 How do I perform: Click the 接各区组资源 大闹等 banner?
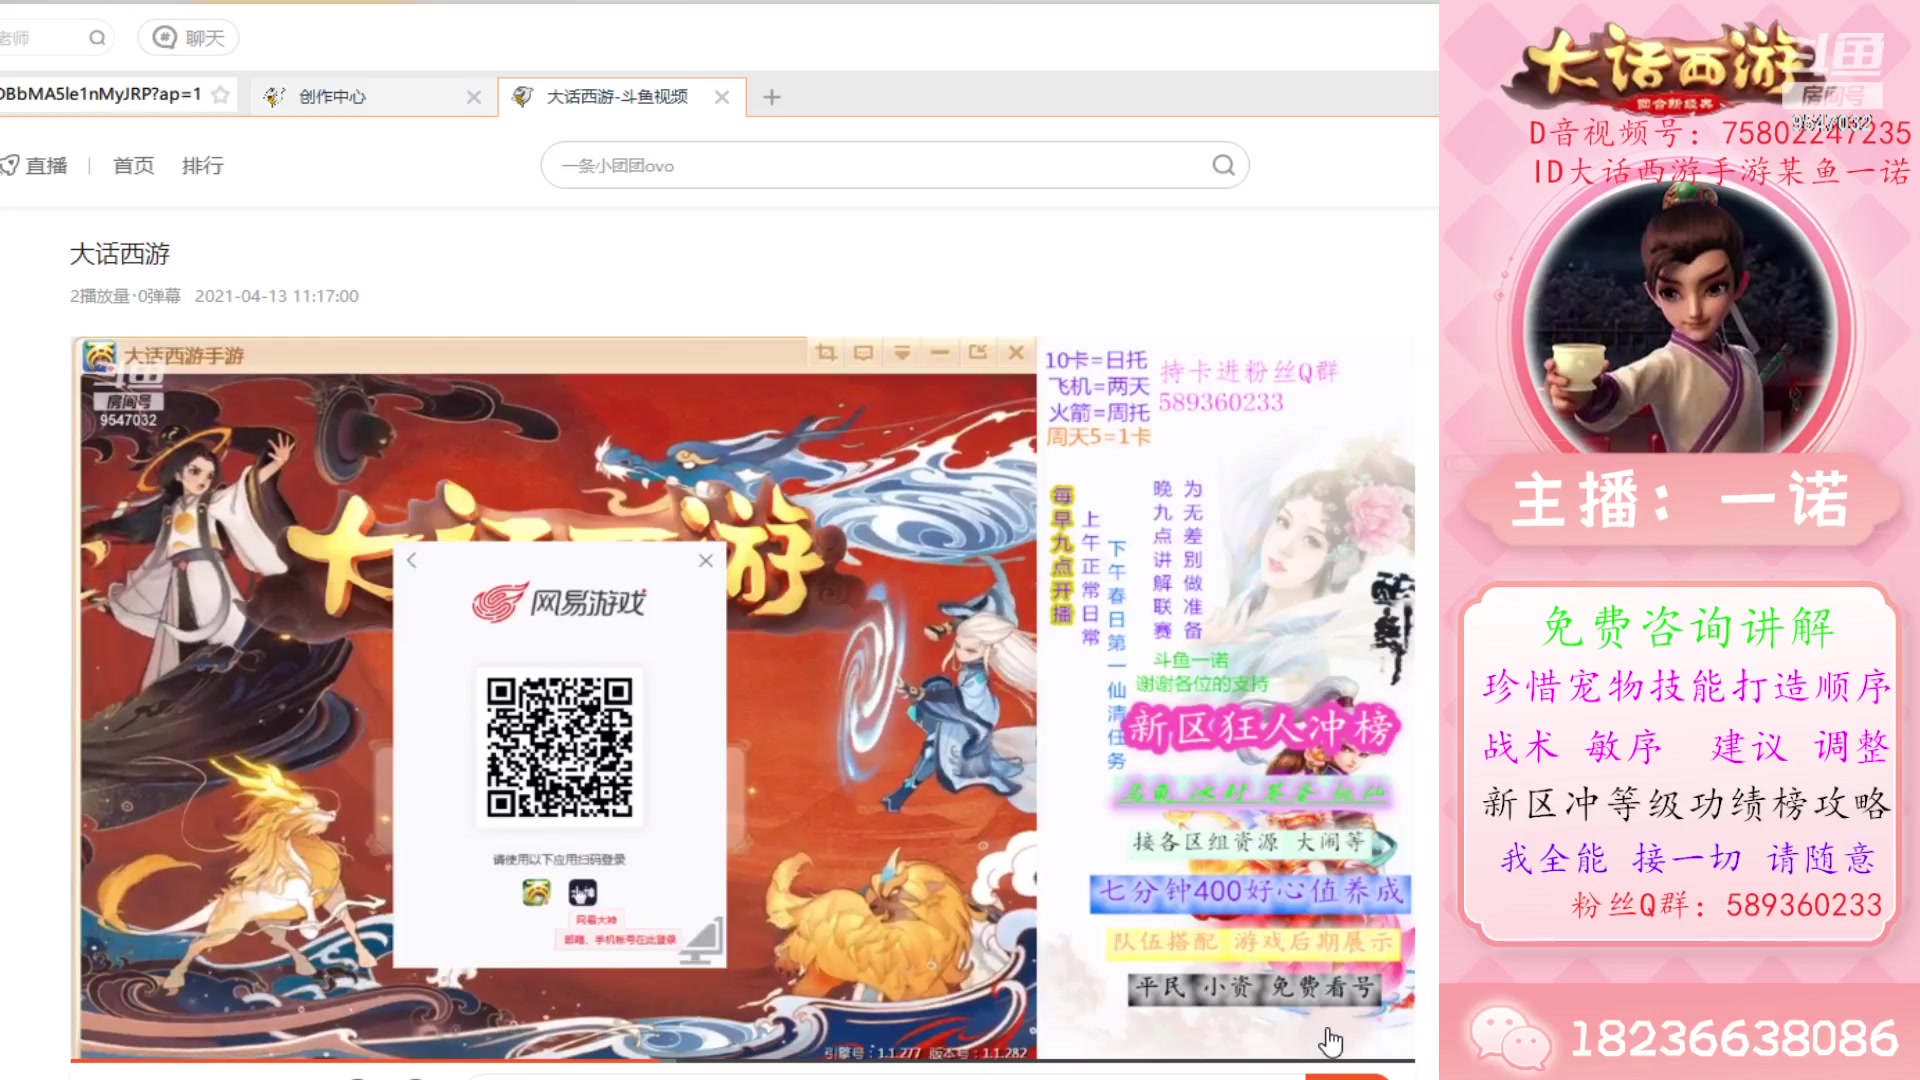pyautogui.click(x=1250, y=842)
